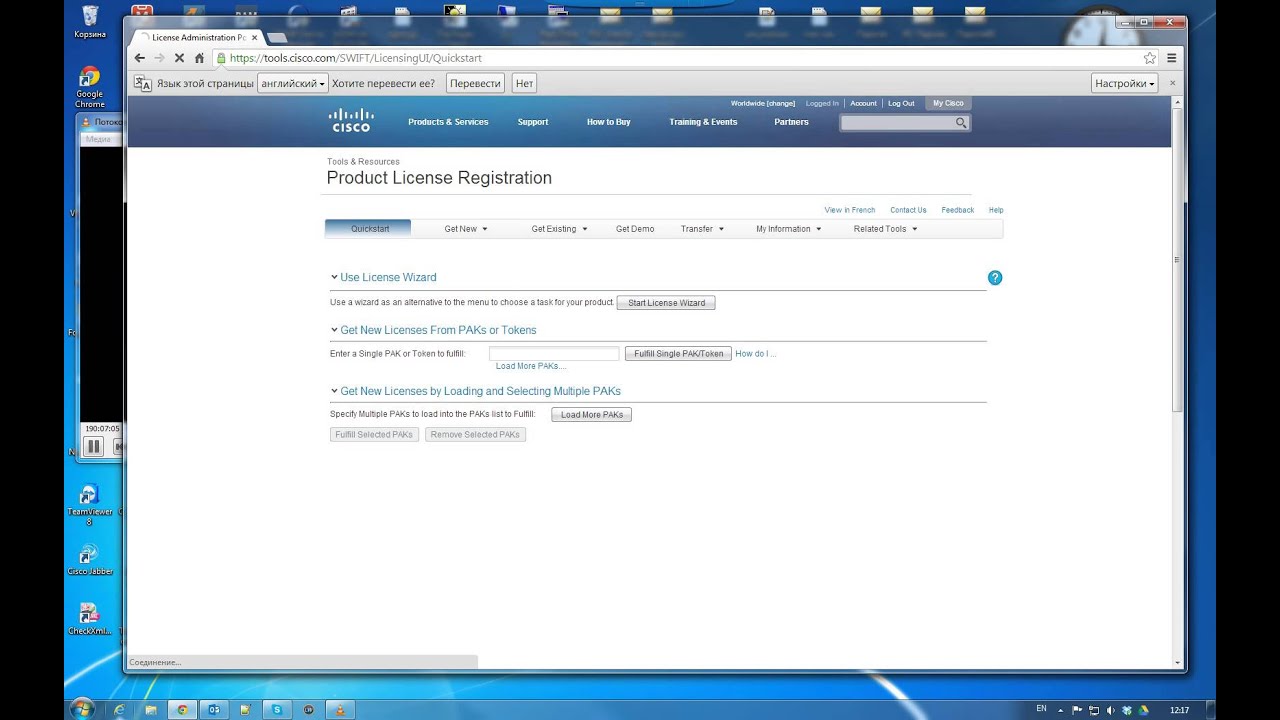Open the TeamViewer 8 desktop icon
The height and width of the screenshot is (720, 1280).
pyautogui.click(x=89, y=505)
